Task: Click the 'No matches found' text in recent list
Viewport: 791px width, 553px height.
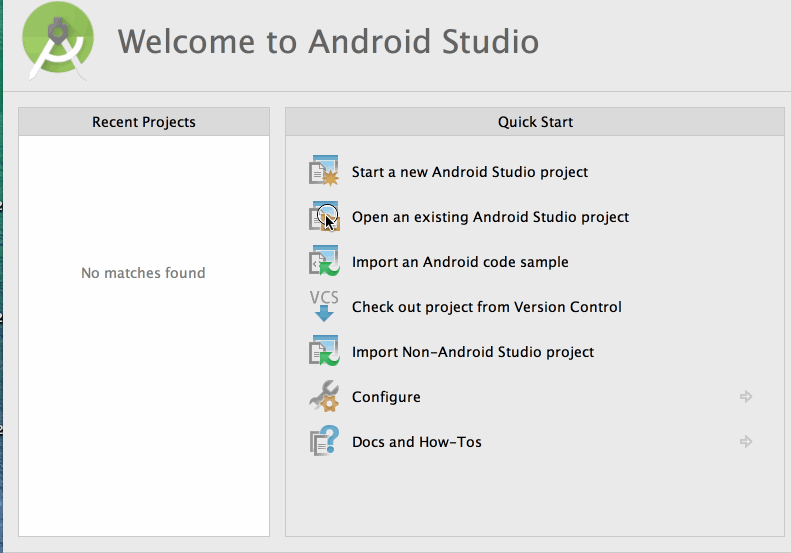Action: tap(143, 273)
